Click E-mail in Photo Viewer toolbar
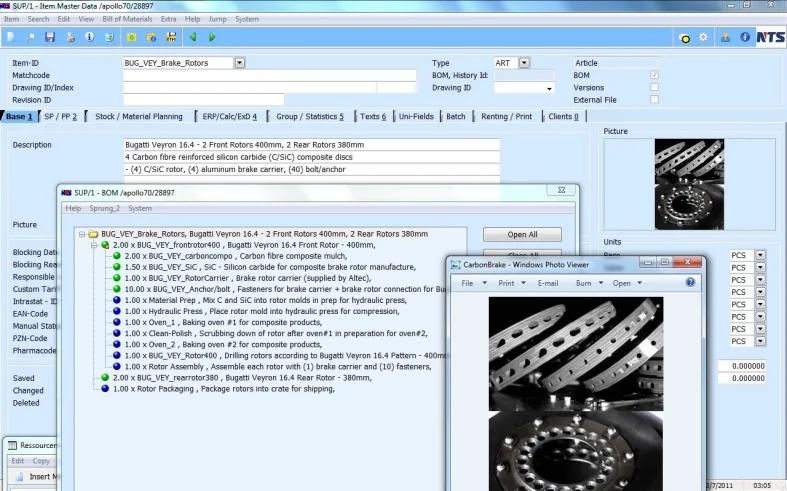The width and height of the screenshot is (787, 491). pos(548,283)
